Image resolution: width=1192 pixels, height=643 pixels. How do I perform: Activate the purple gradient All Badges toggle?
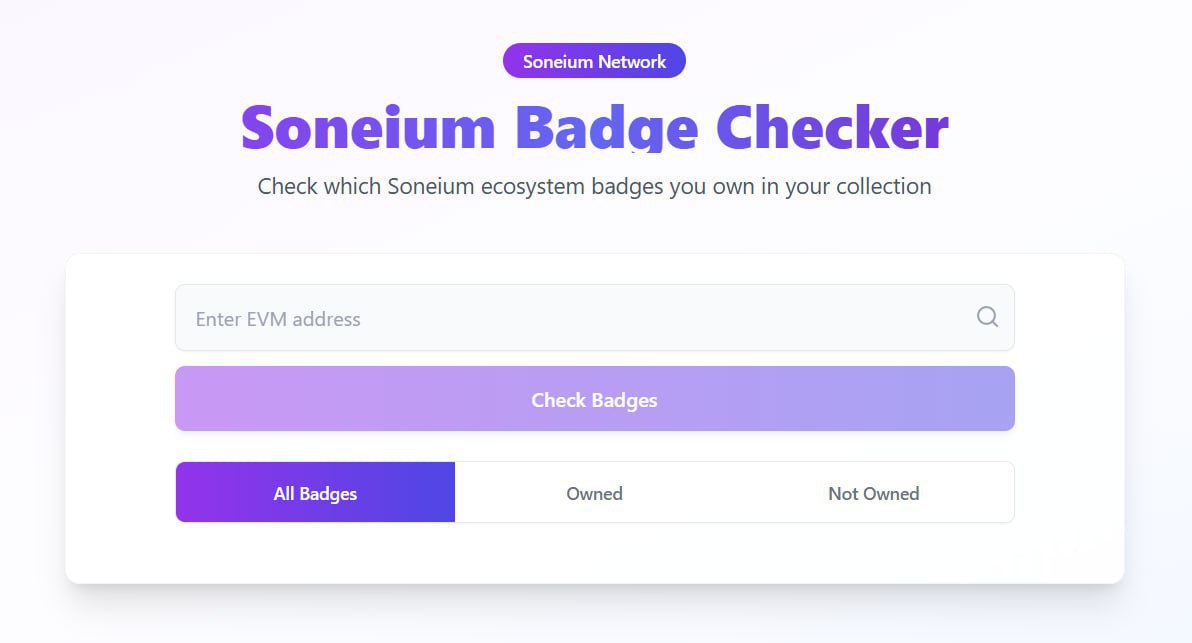(x=315, y=493)
